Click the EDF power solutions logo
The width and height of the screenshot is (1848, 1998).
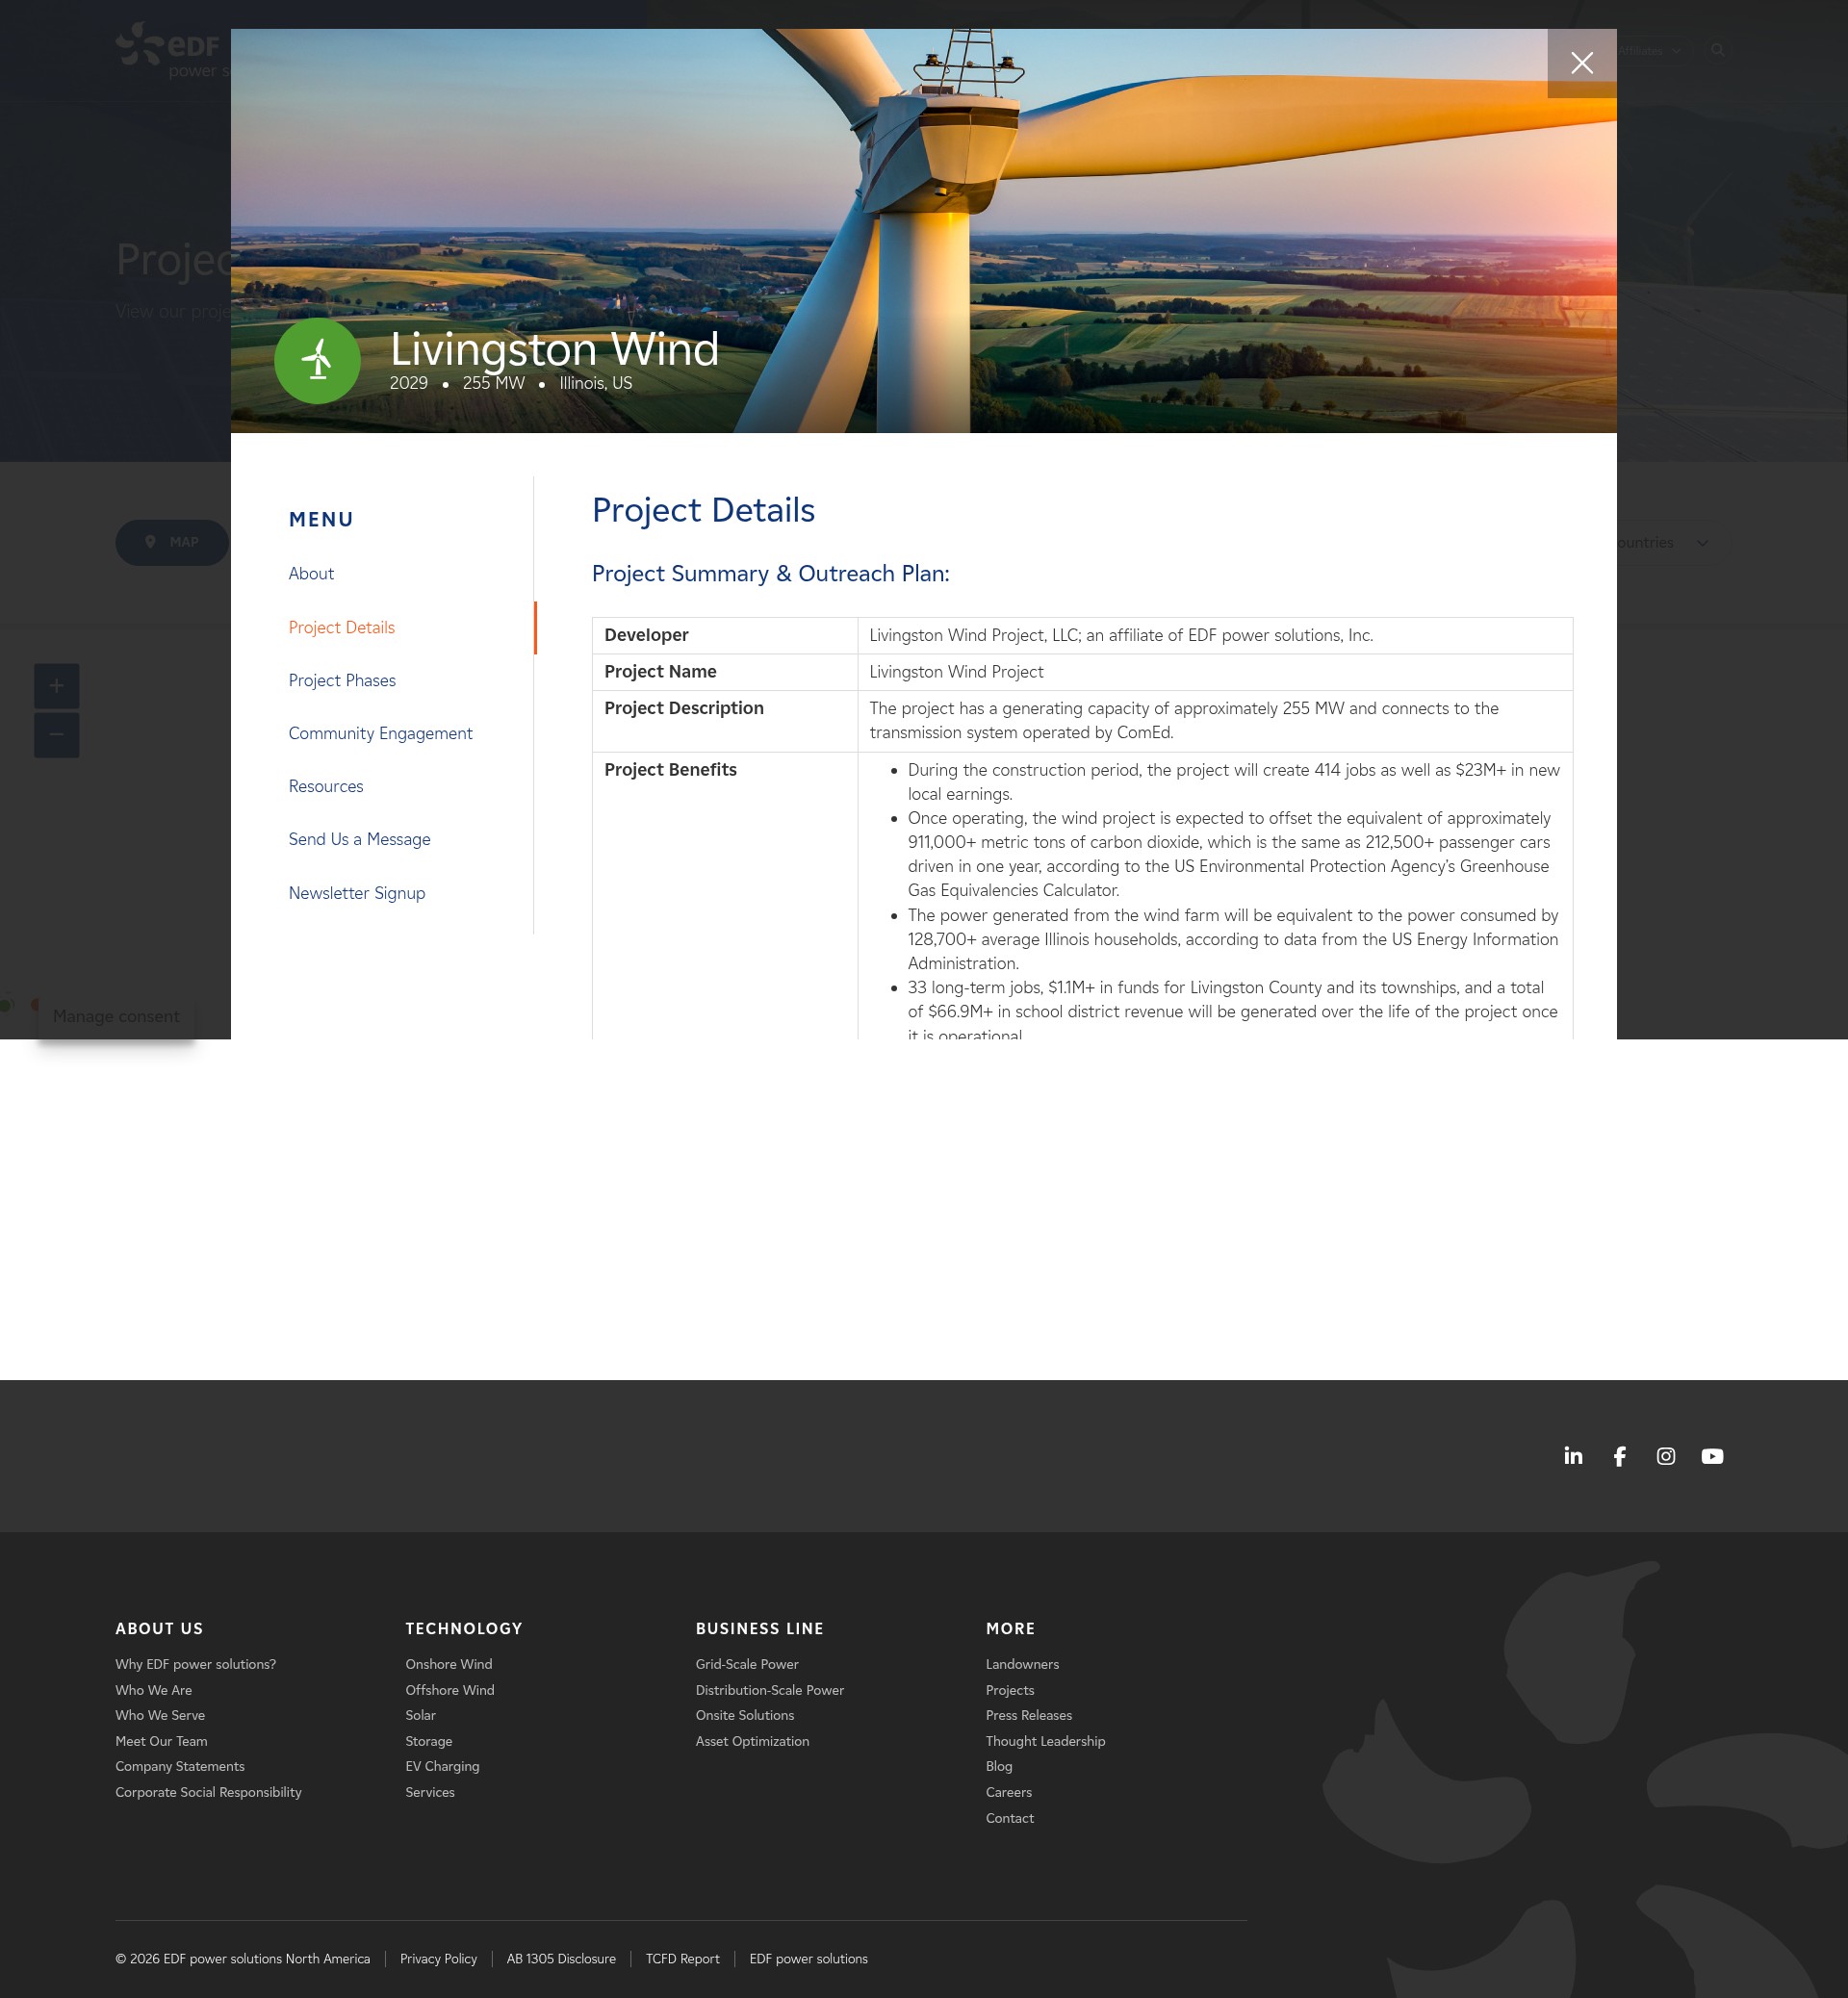(172, 50)
